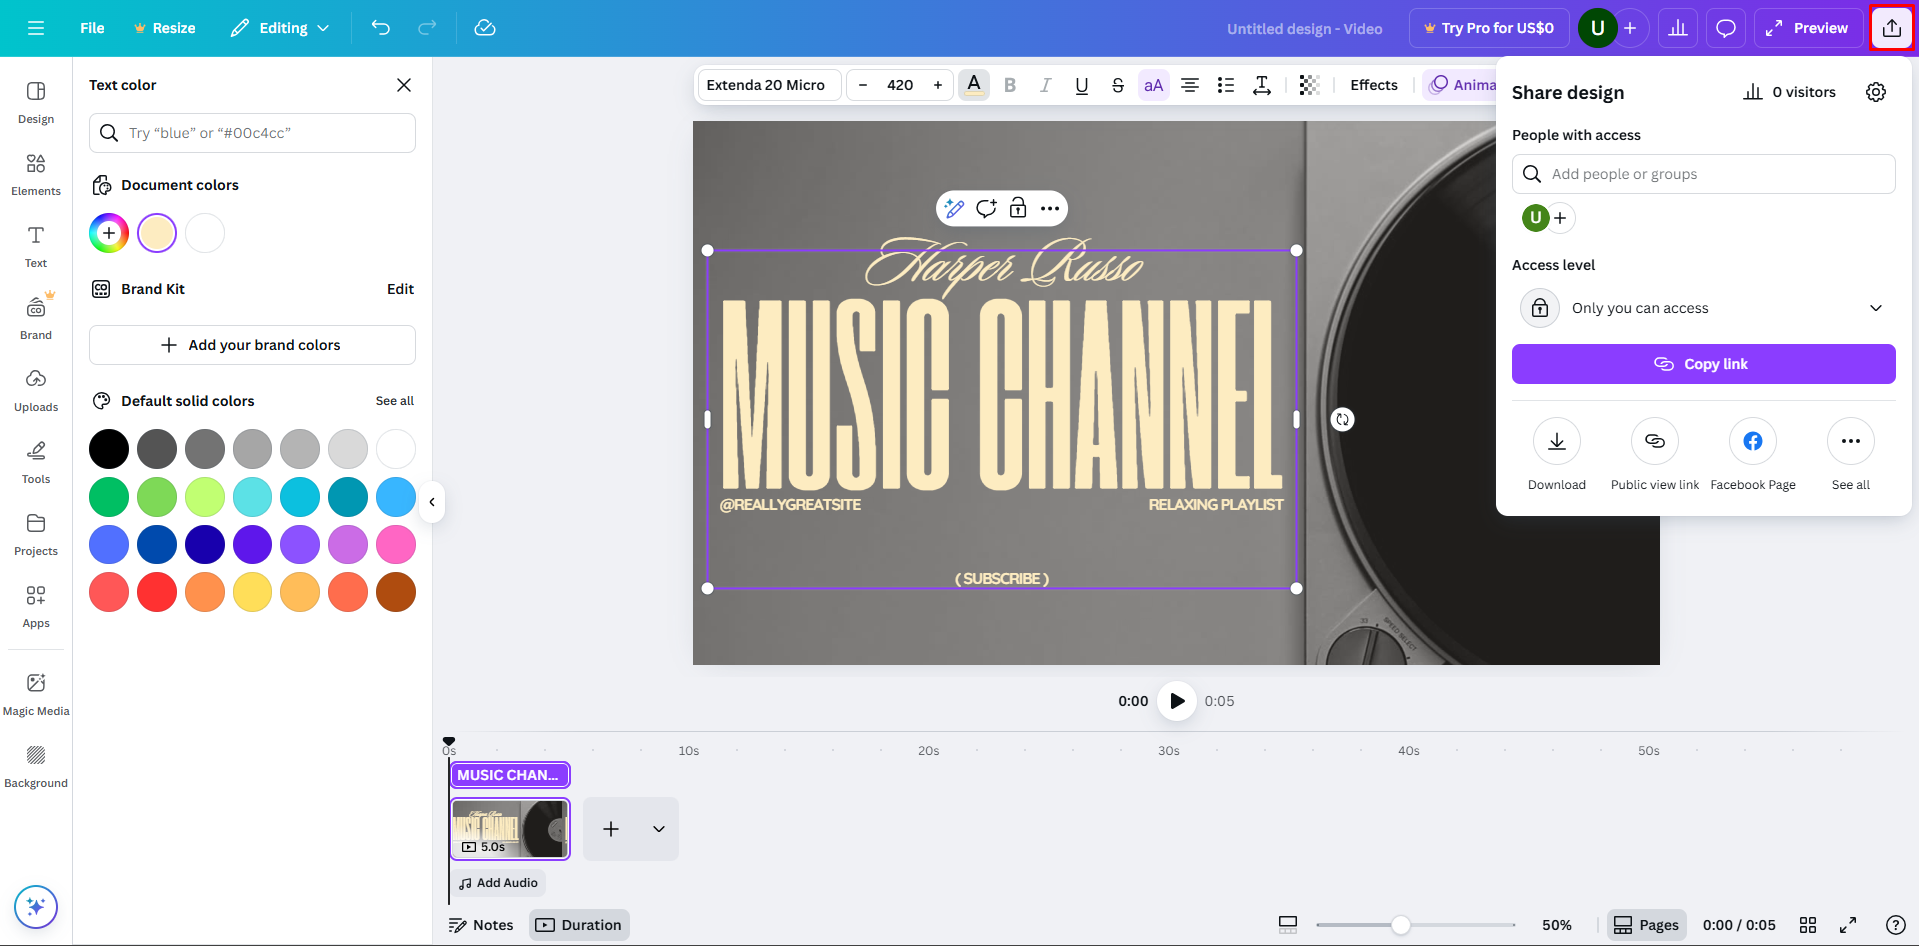Viewport: 1919px width, 946px height.
Task: Open the Elements panel in sidebar
Action: 35,175
